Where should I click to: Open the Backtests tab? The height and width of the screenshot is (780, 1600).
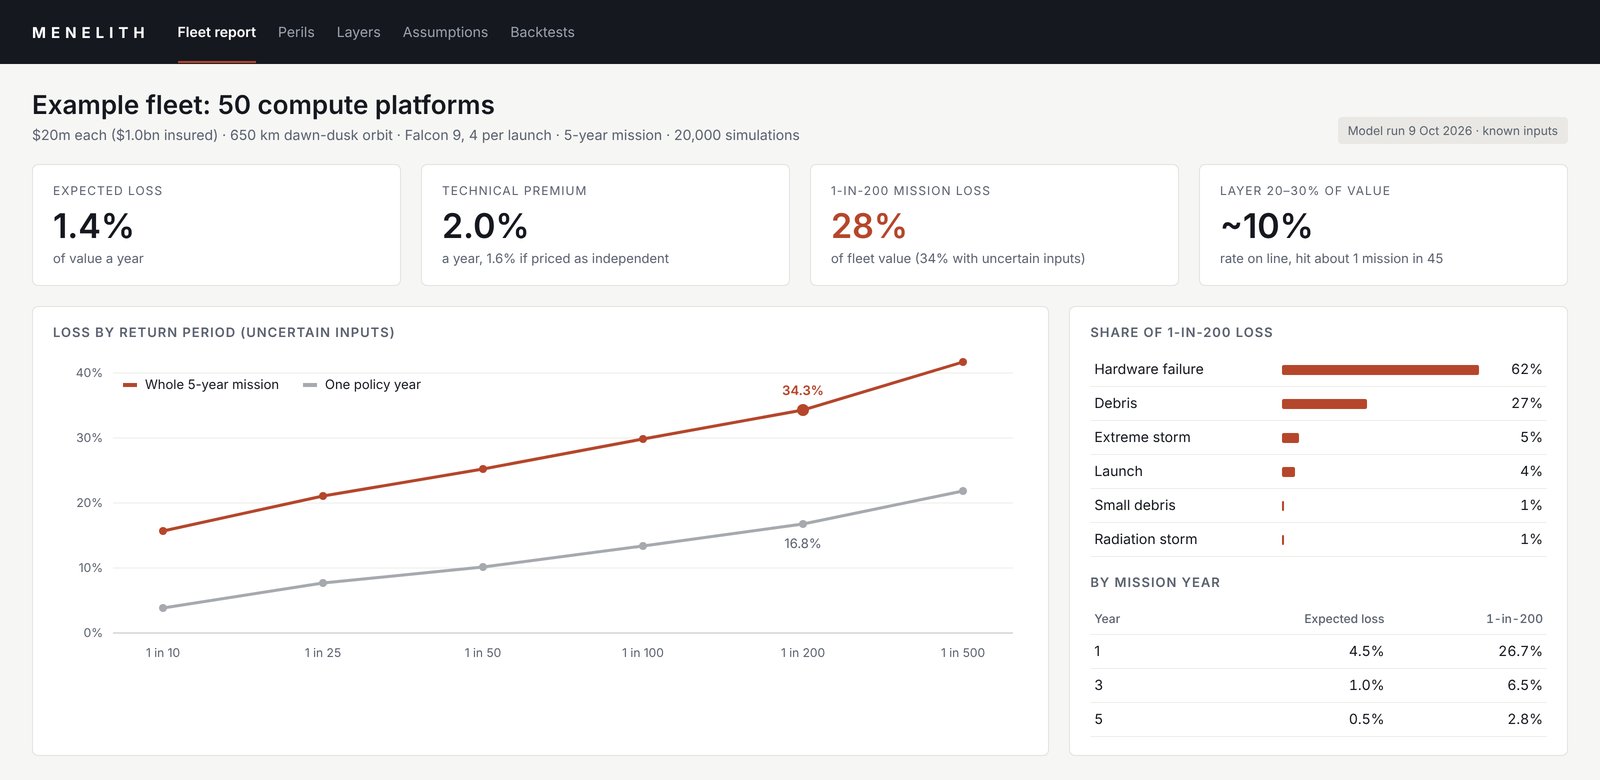point(542,32)
